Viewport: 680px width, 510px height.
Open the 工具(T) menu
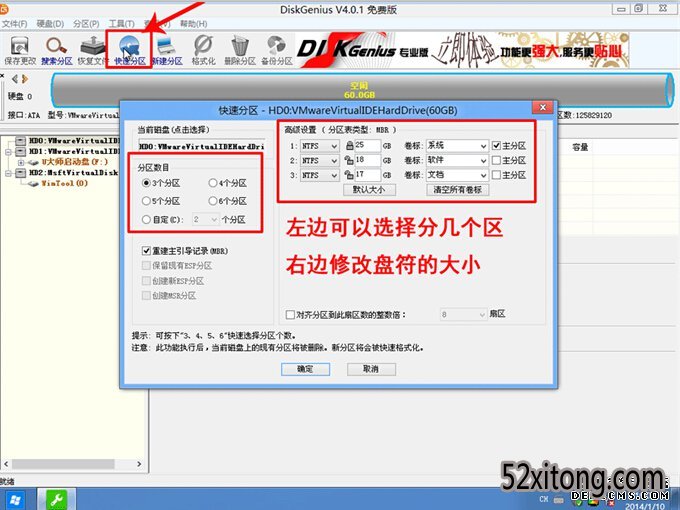[x=121, y=23]
